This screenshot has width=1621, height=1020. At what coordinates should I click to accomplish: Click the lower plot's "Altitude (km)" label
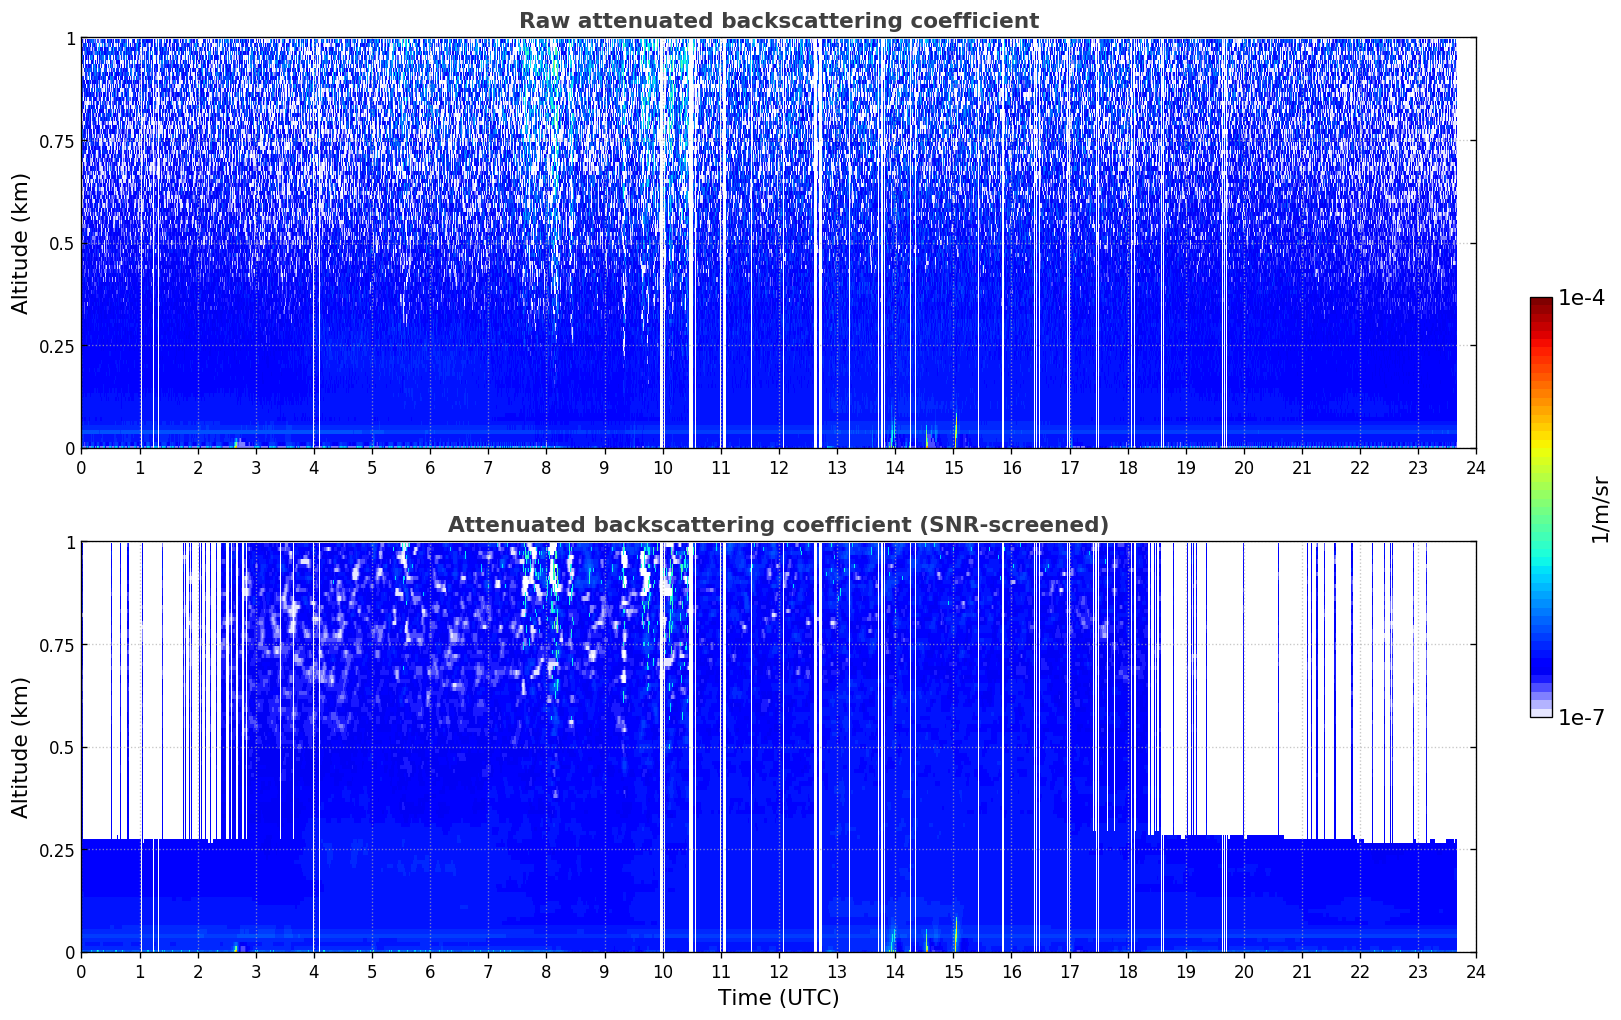(x=21, y=747)
